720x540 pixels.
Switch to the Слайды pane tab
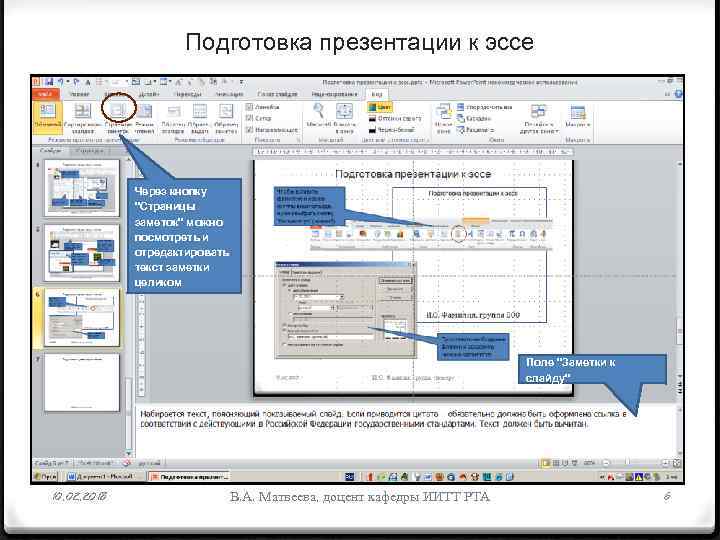tap(50, 151)
